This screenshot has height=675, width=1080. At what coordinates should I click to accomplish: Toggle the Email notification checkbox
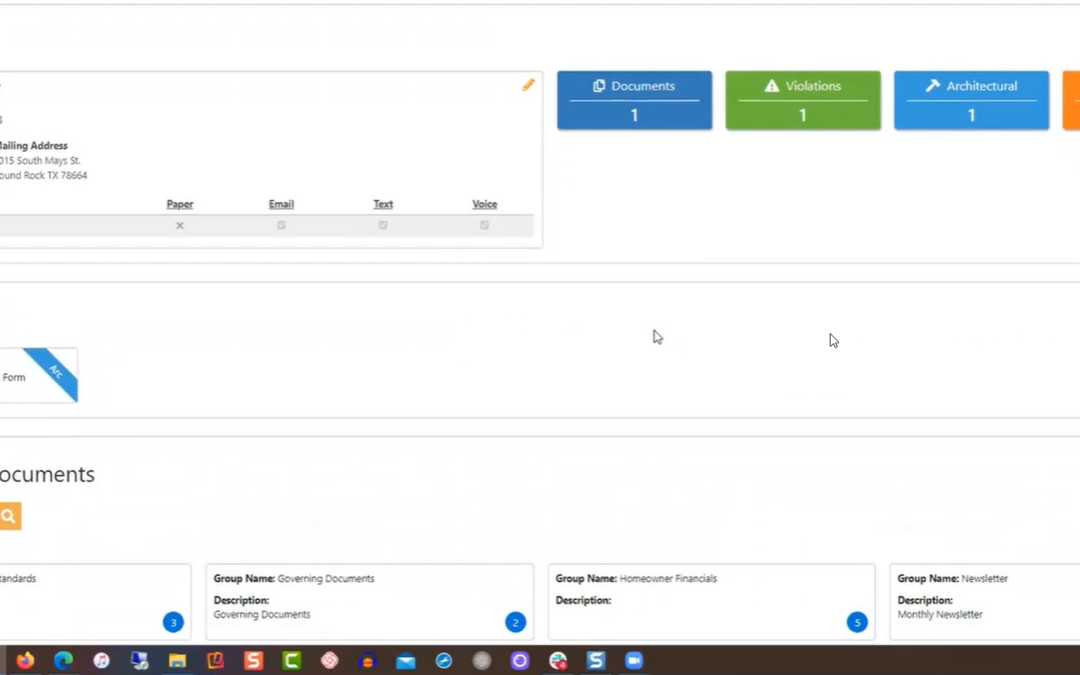[281, 225]
